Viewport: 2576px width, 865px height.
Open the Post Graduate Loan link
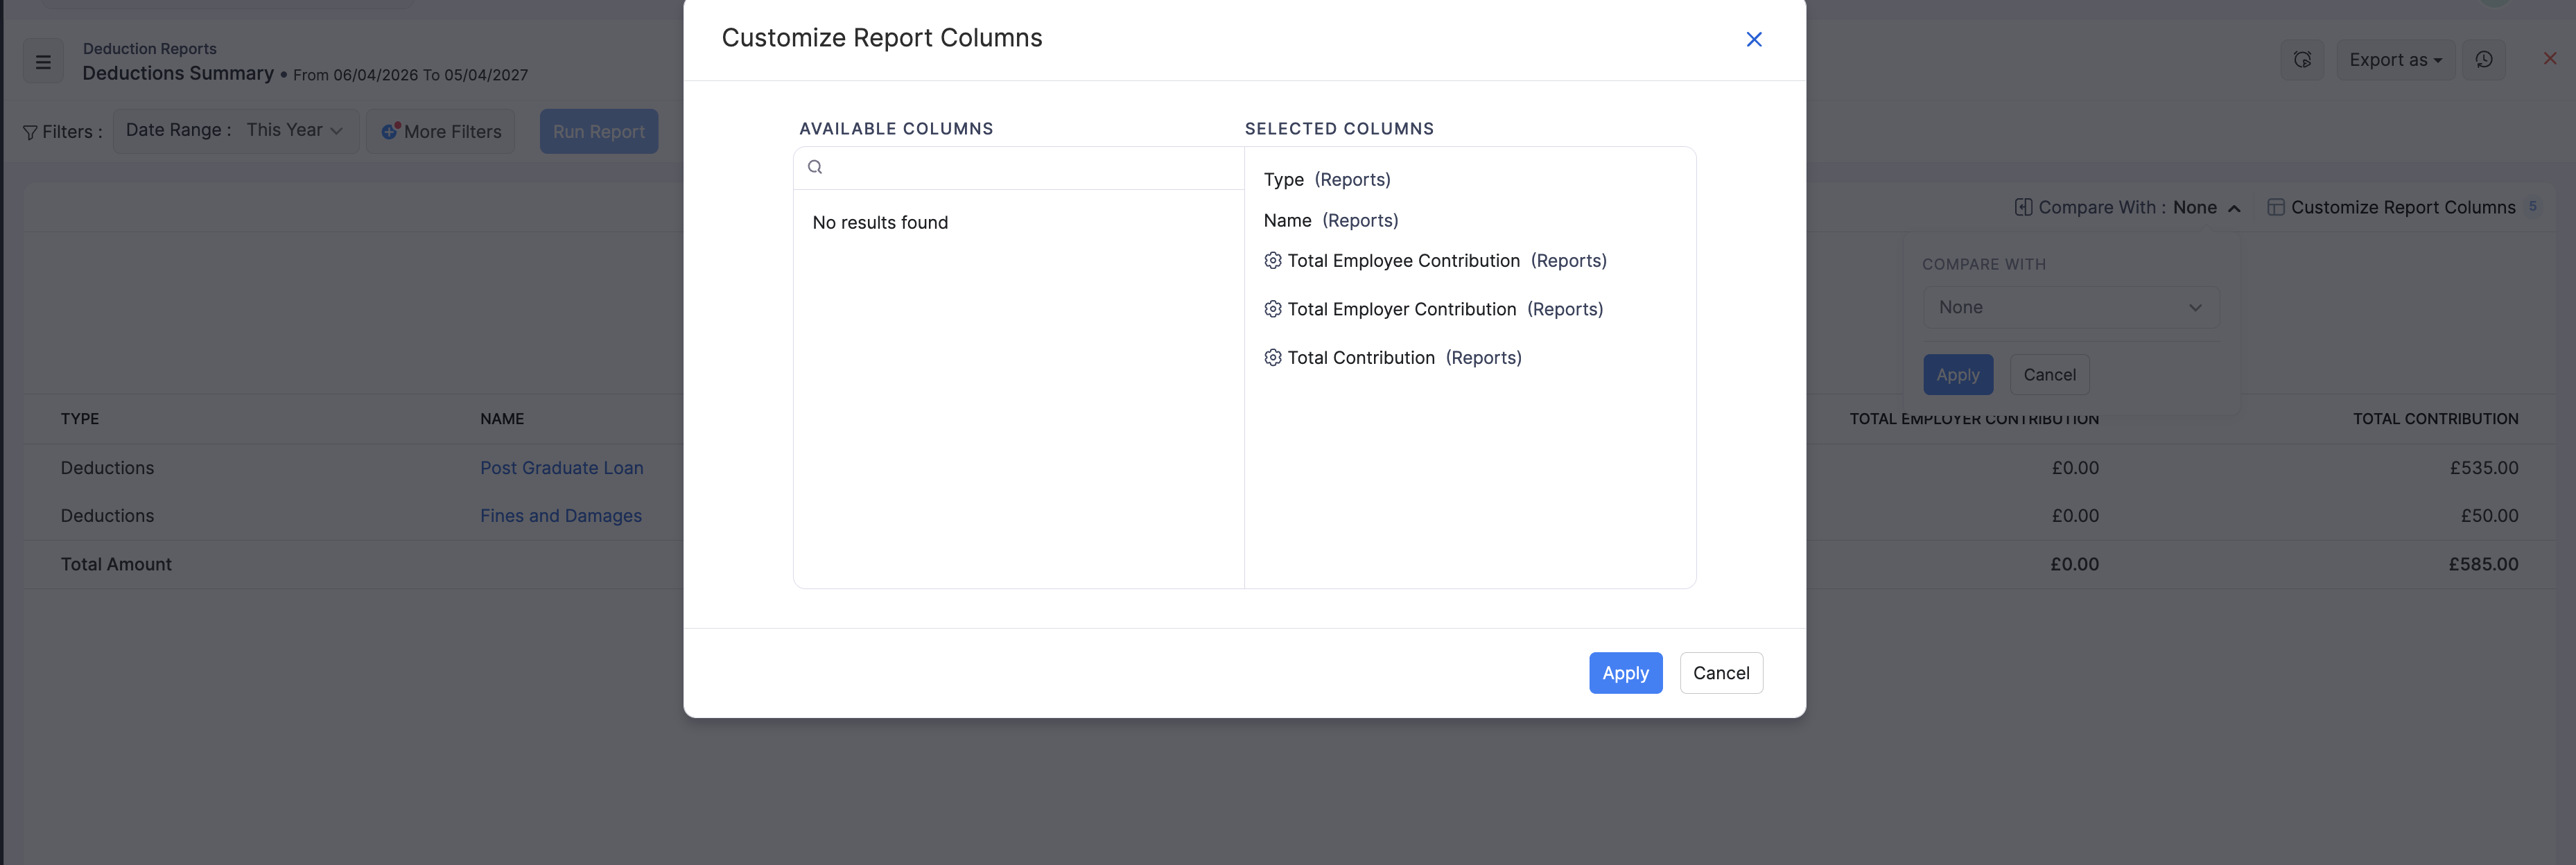(561, 467)
